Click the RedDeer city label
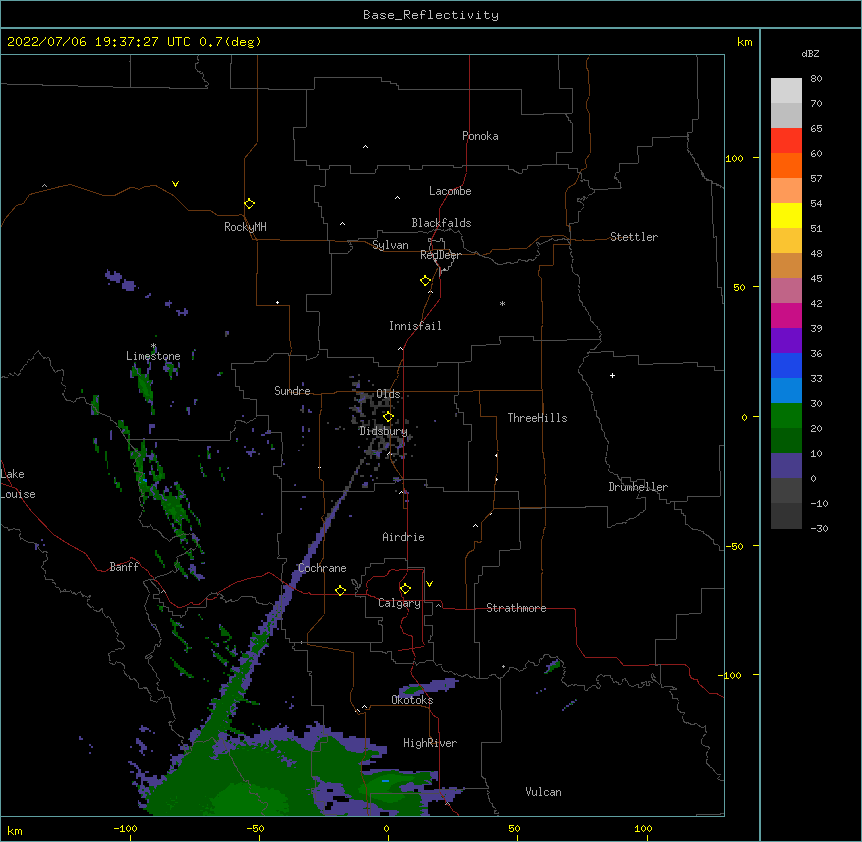 440,255
